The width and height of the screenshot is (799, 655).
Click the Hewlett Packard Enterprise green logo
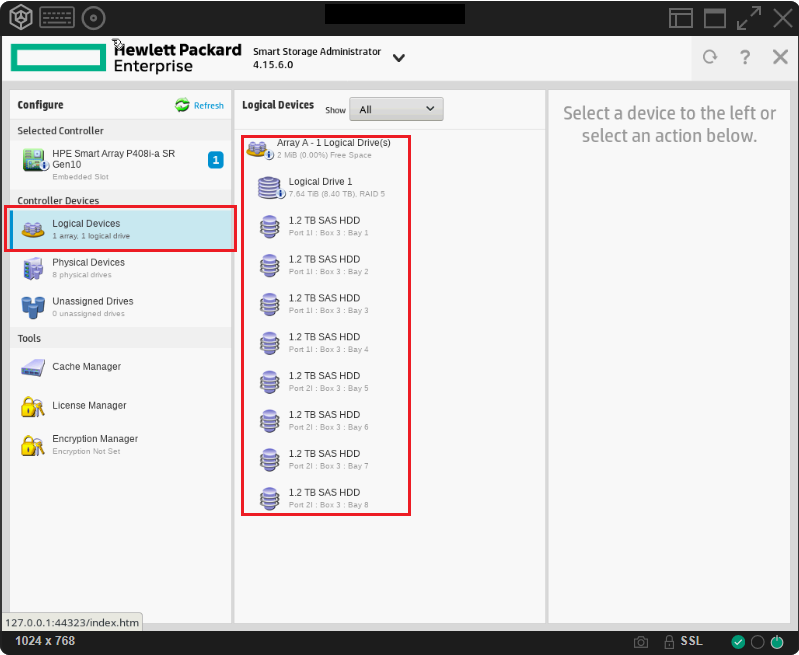(58, 57)
